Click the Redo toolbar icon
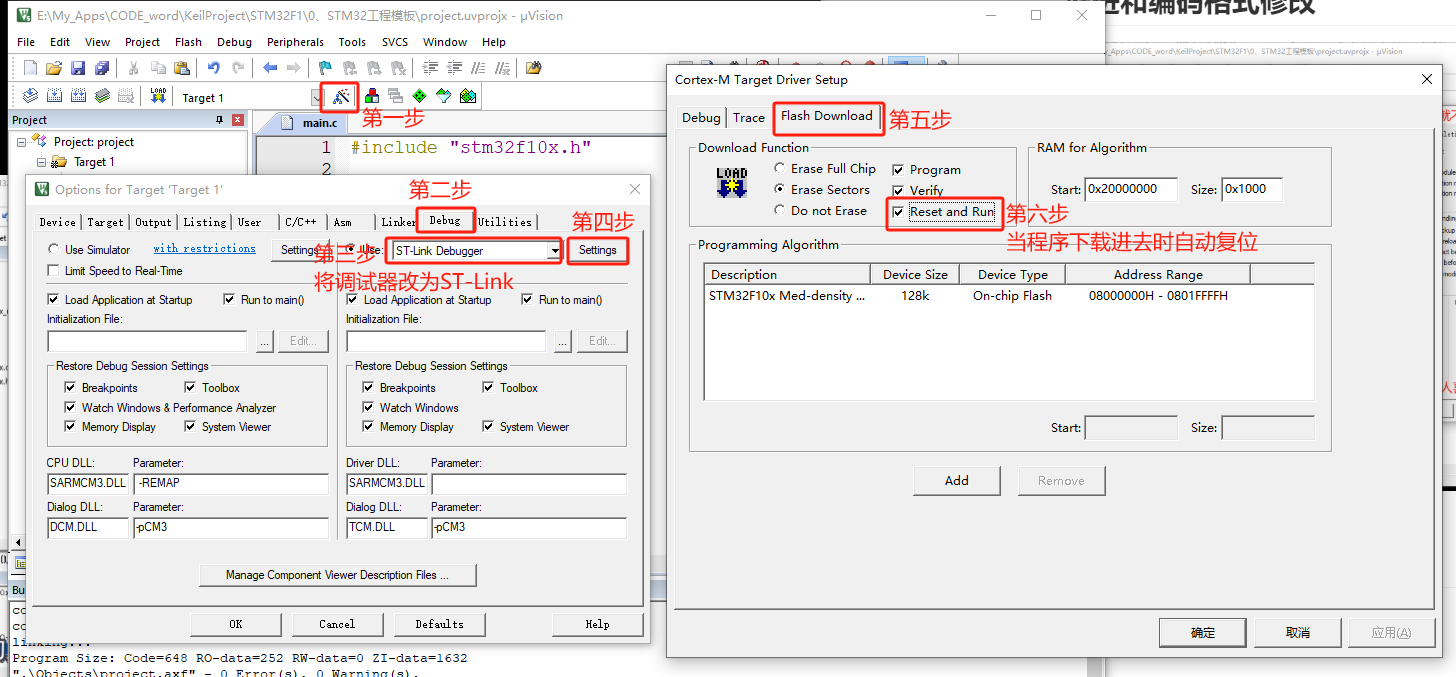The image size is (1456, 677). coord(237,68)
